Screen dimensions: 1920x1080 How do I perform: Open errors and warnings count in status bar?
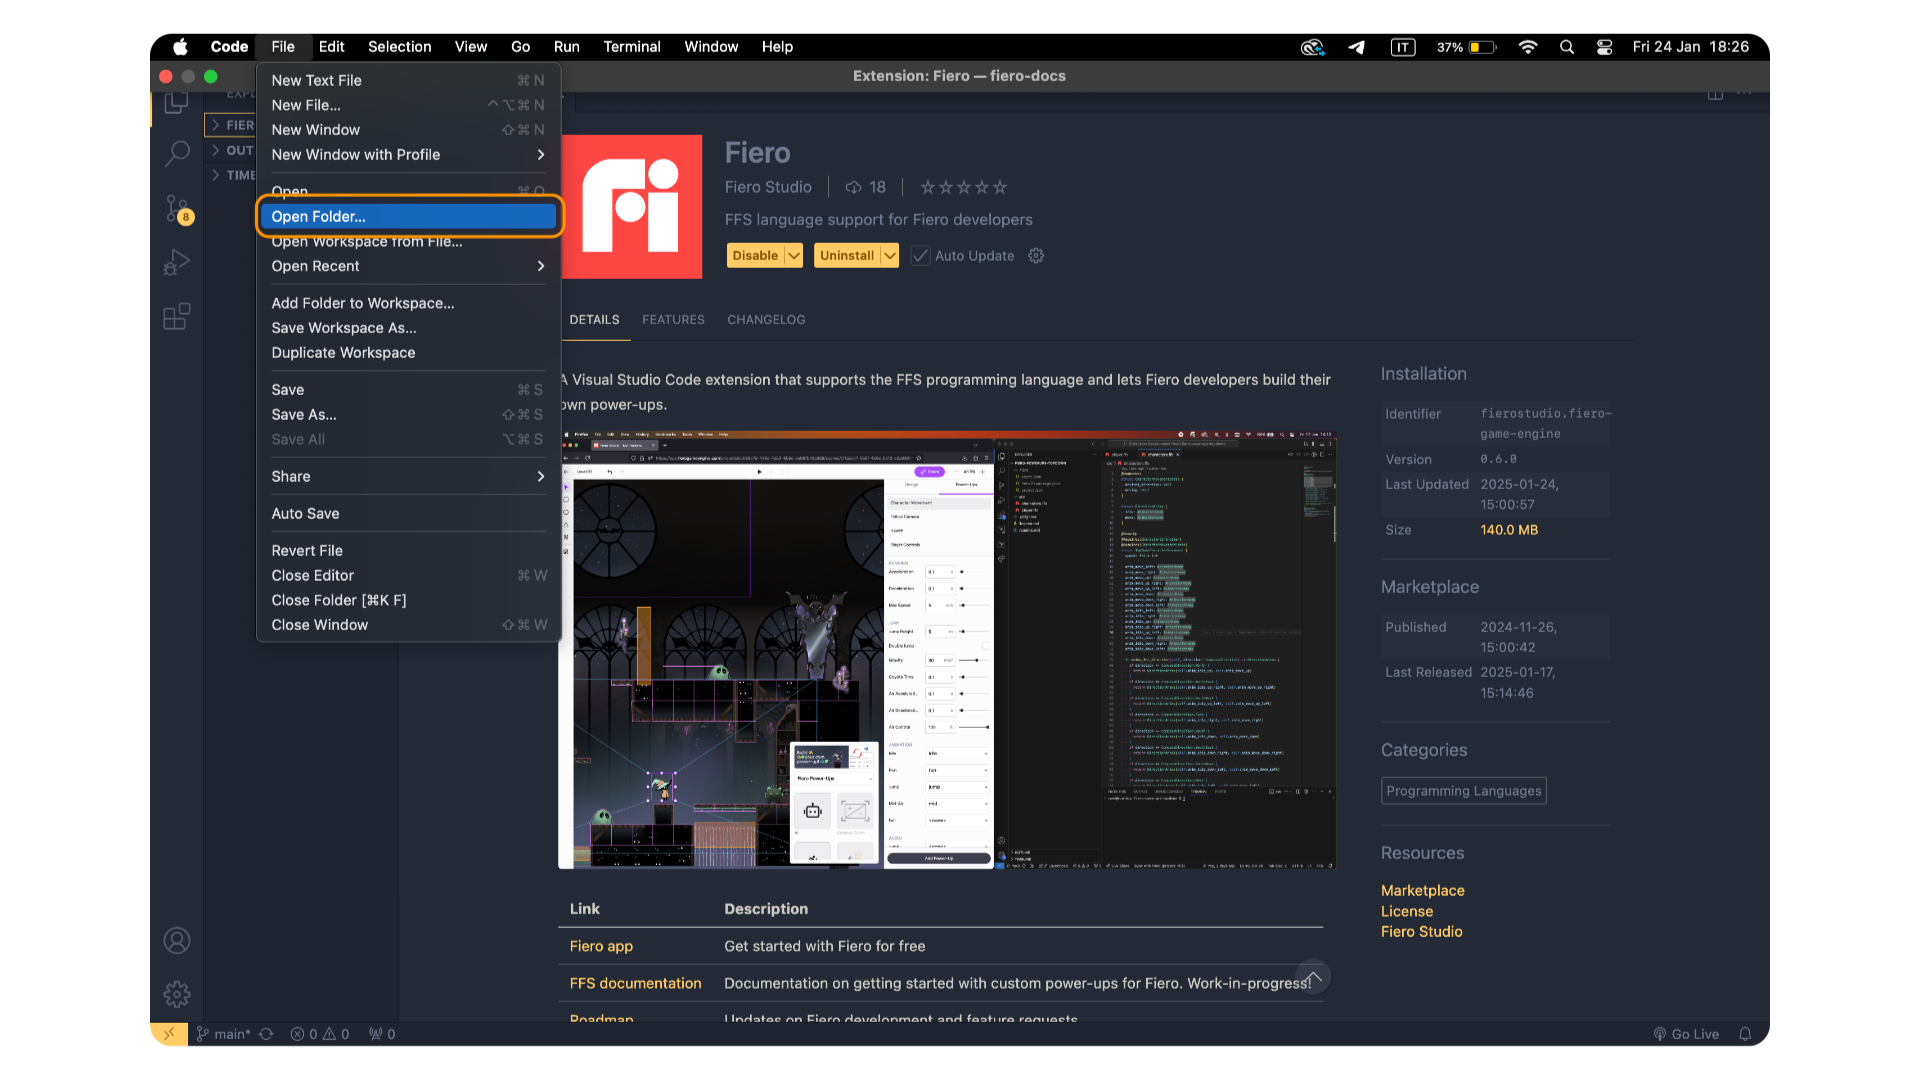coord(320,1034)
